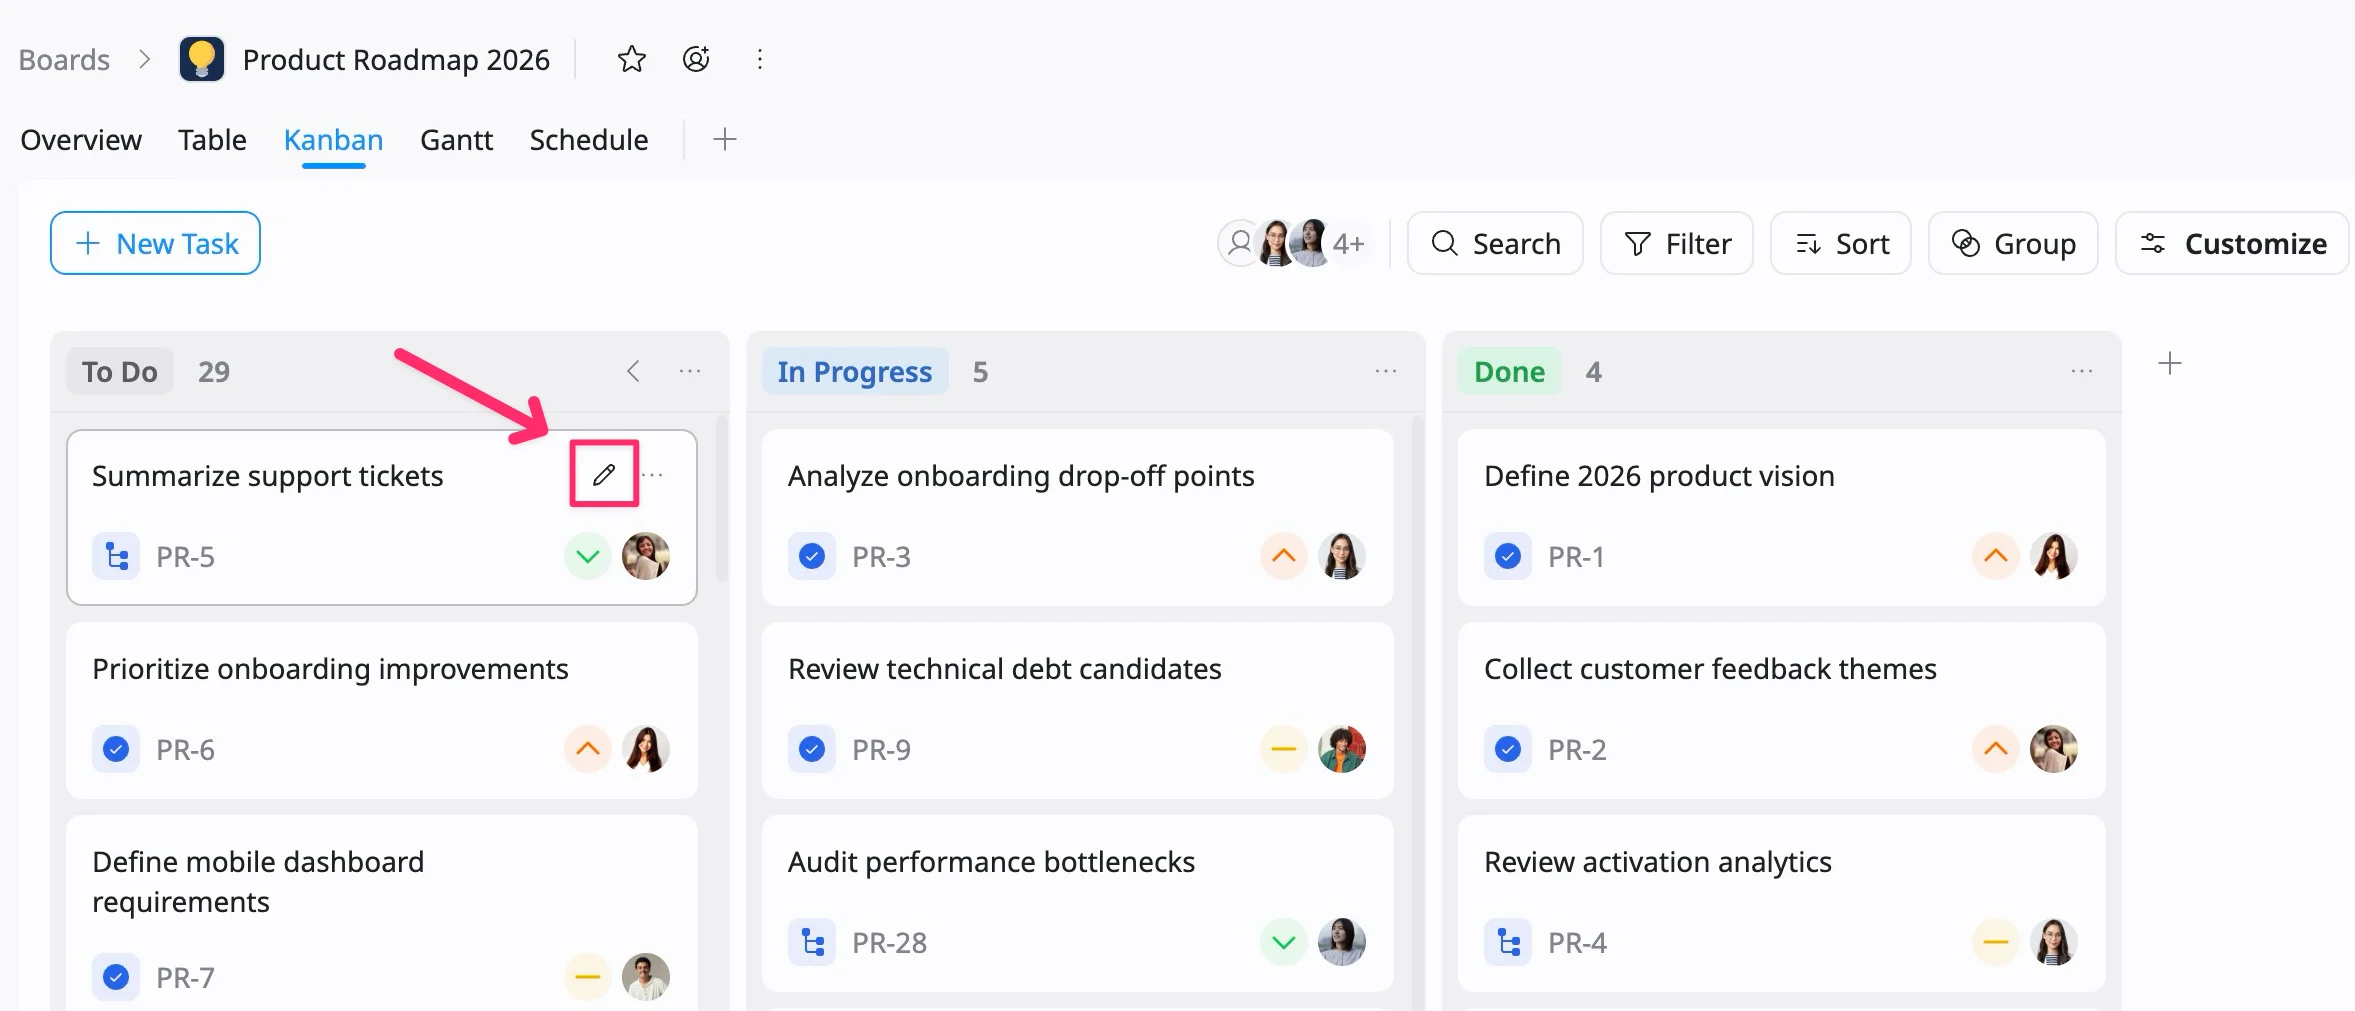Open the To Do column options menu
The width and height of the screenshot is (2355, 1011).
[x=690, y=371]
